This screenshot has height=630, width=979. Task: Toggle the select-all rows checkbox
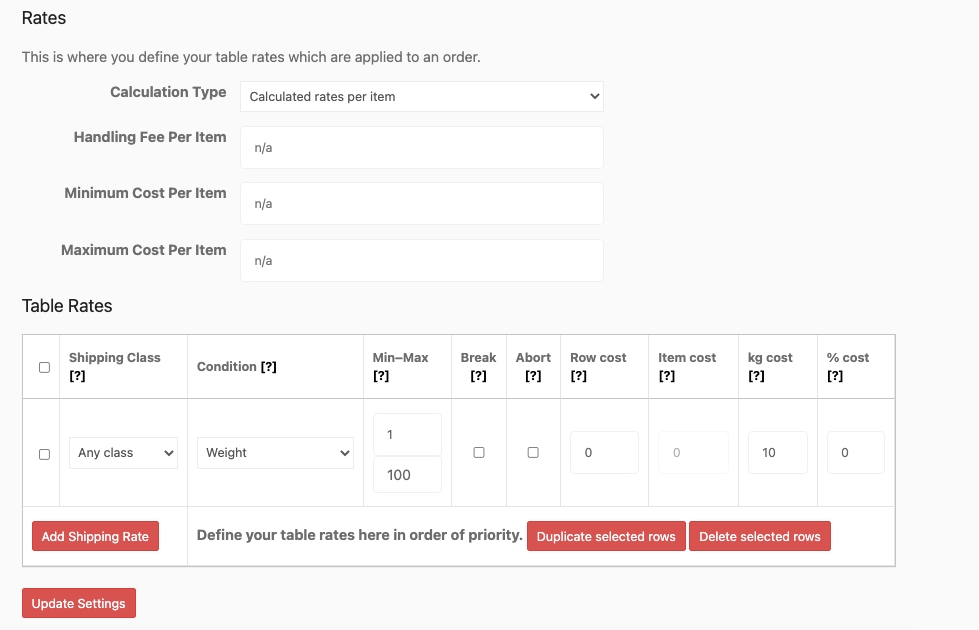[x=43, y=367]
